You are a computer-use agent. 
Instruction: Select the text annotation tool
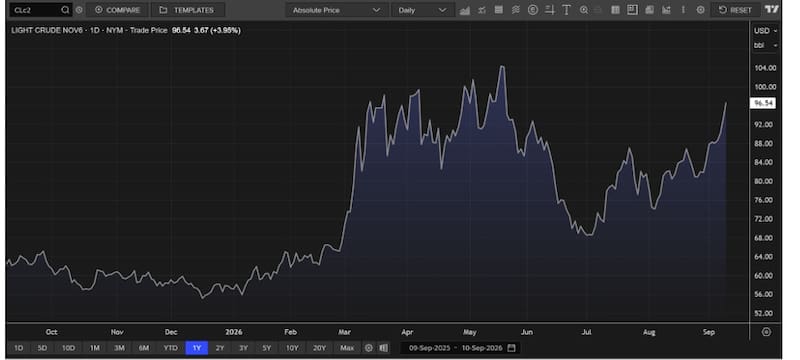[566, 10]
